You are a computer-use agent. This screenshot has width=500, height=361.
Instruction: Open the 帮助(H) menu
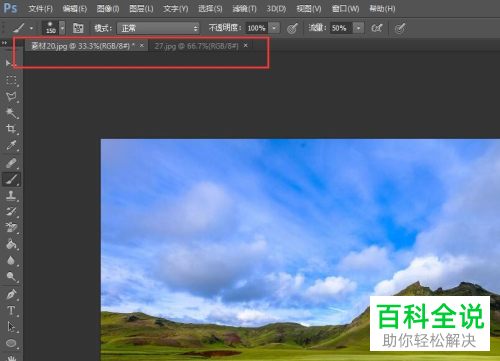click(x=382, y=9)
